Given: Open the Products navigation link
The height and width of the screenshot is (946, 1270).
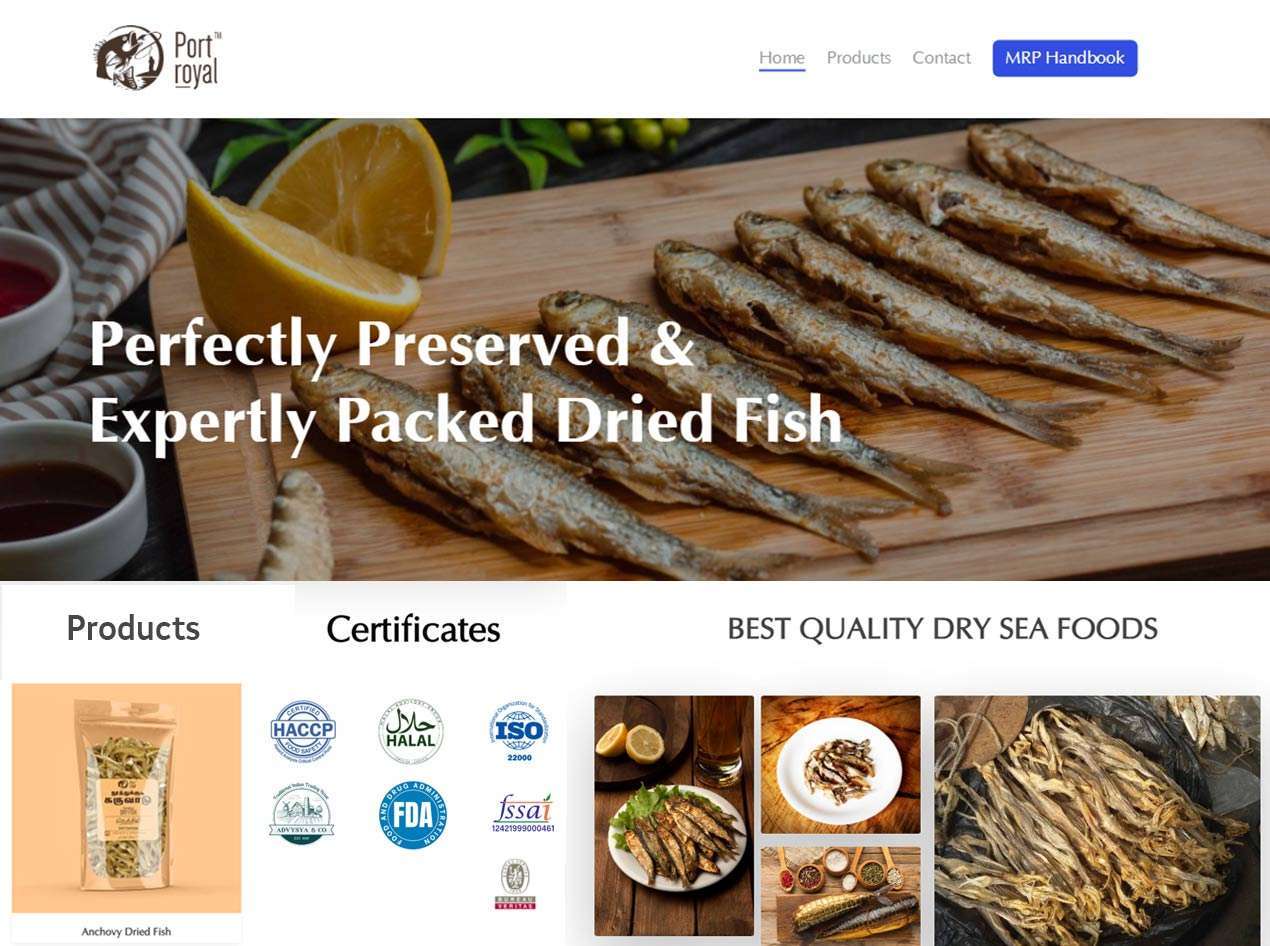Looking at the screenshot, I should (x=859, y=58).
